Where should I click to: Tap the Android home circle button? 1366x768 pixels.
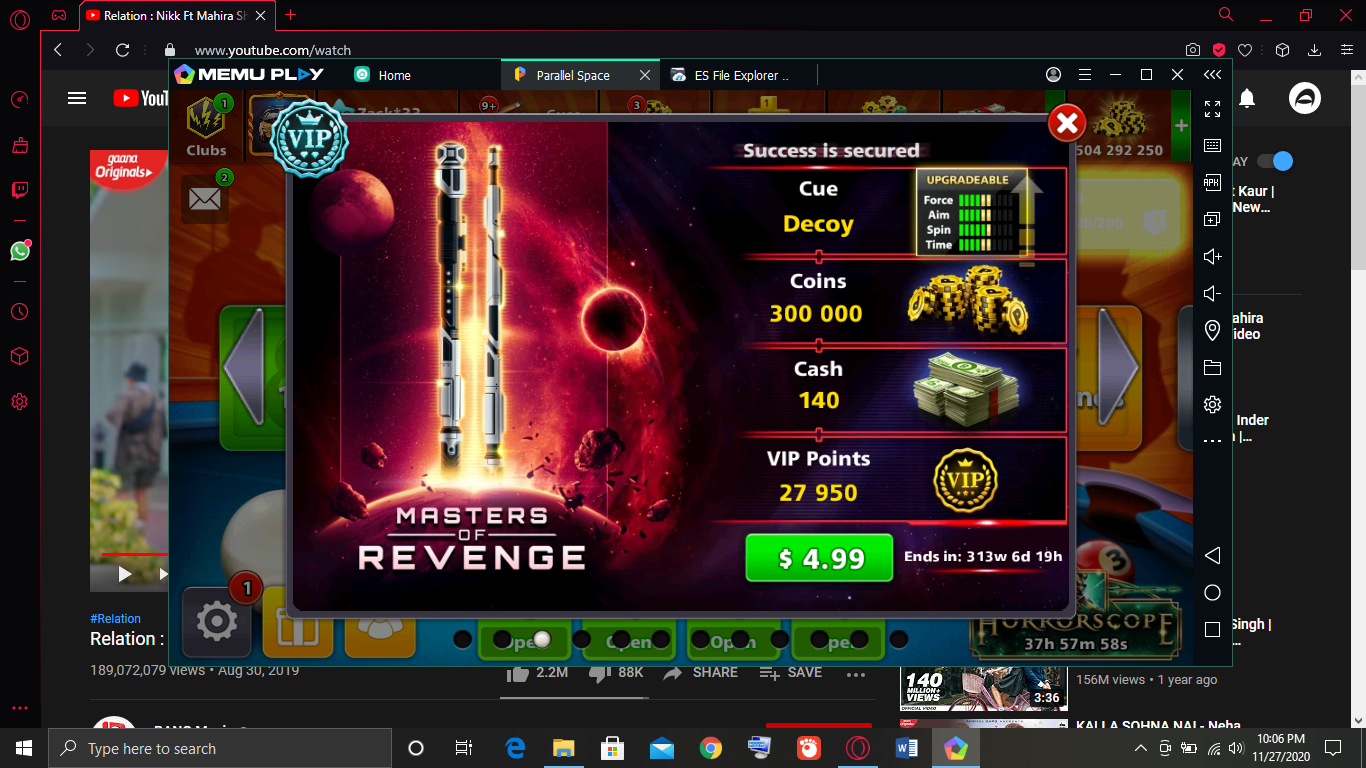(x=1212, y=592)
